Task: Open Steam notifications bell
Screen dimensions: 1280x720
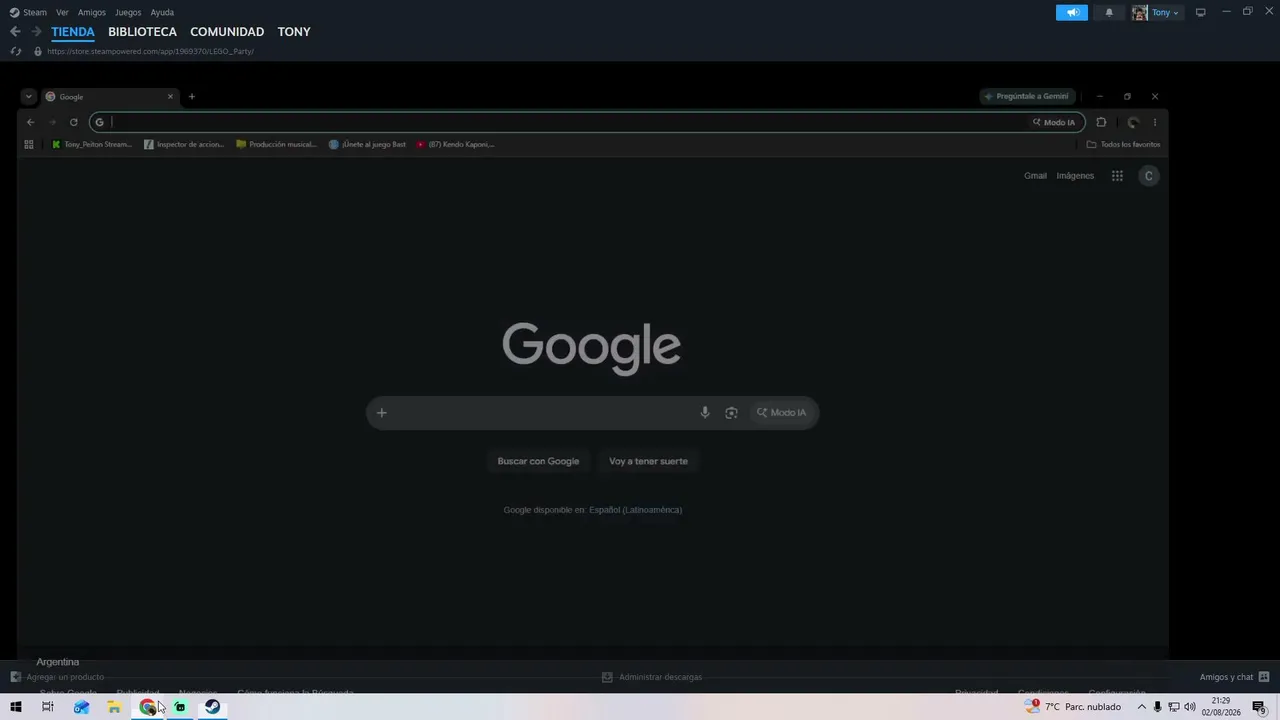Action: (1109, 12)
